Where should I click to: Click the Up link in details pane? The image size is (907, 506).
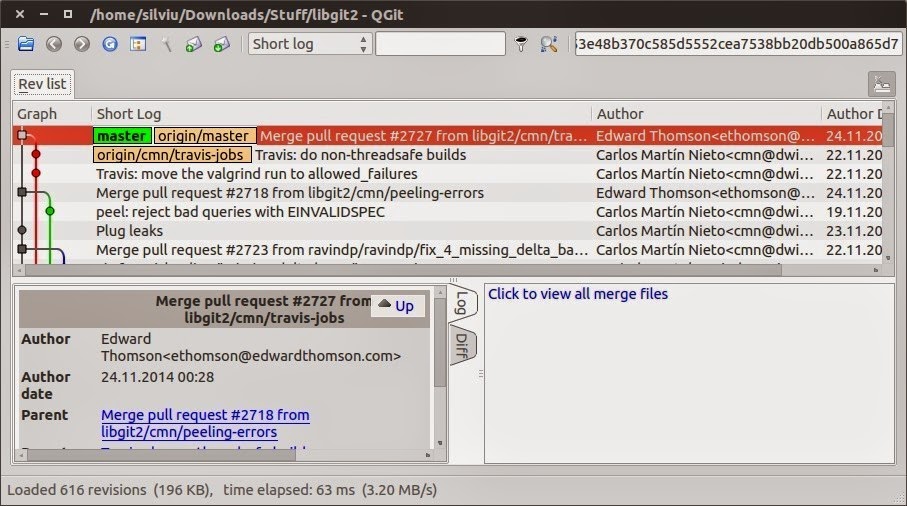coord(397,305)
